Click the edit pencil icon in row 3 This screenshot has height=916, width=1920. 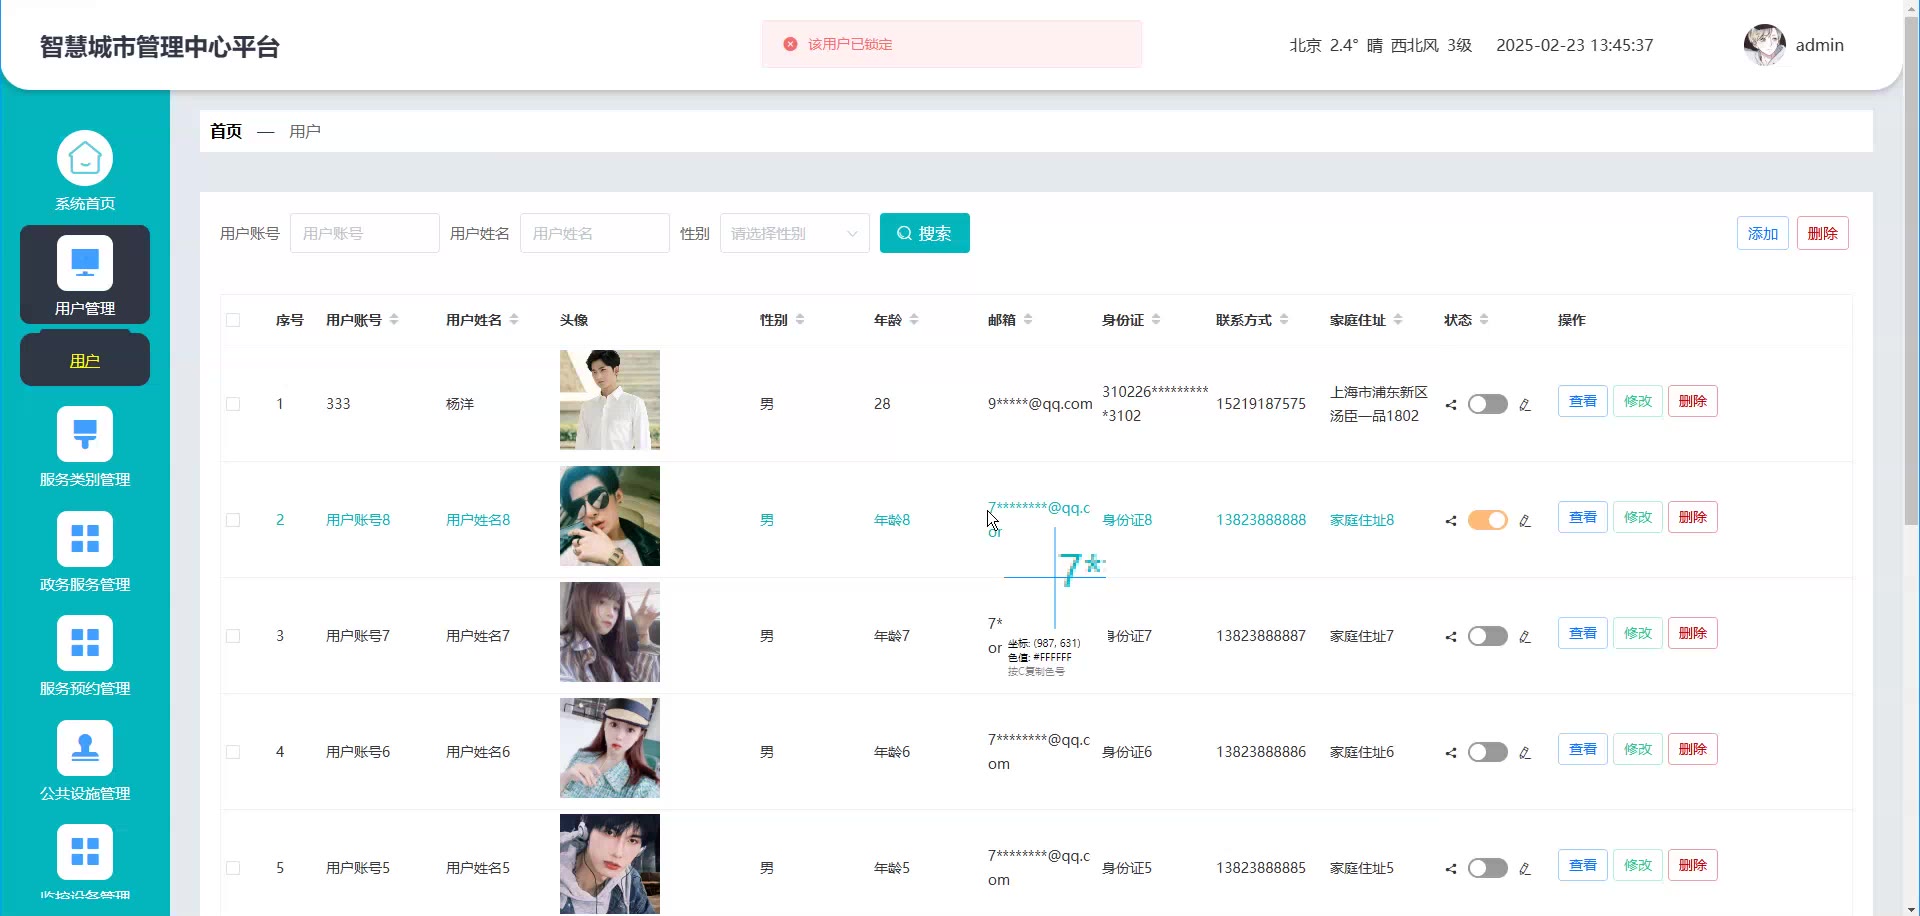(1525, 637)
